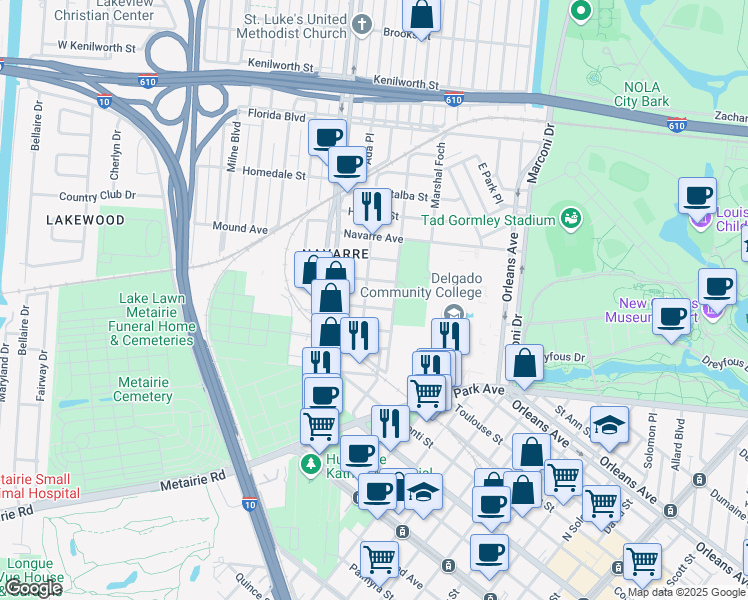Screen dimensions: 748x600
Task: Click the Tad Gormley Stadium text label
Action: point(488,220)
